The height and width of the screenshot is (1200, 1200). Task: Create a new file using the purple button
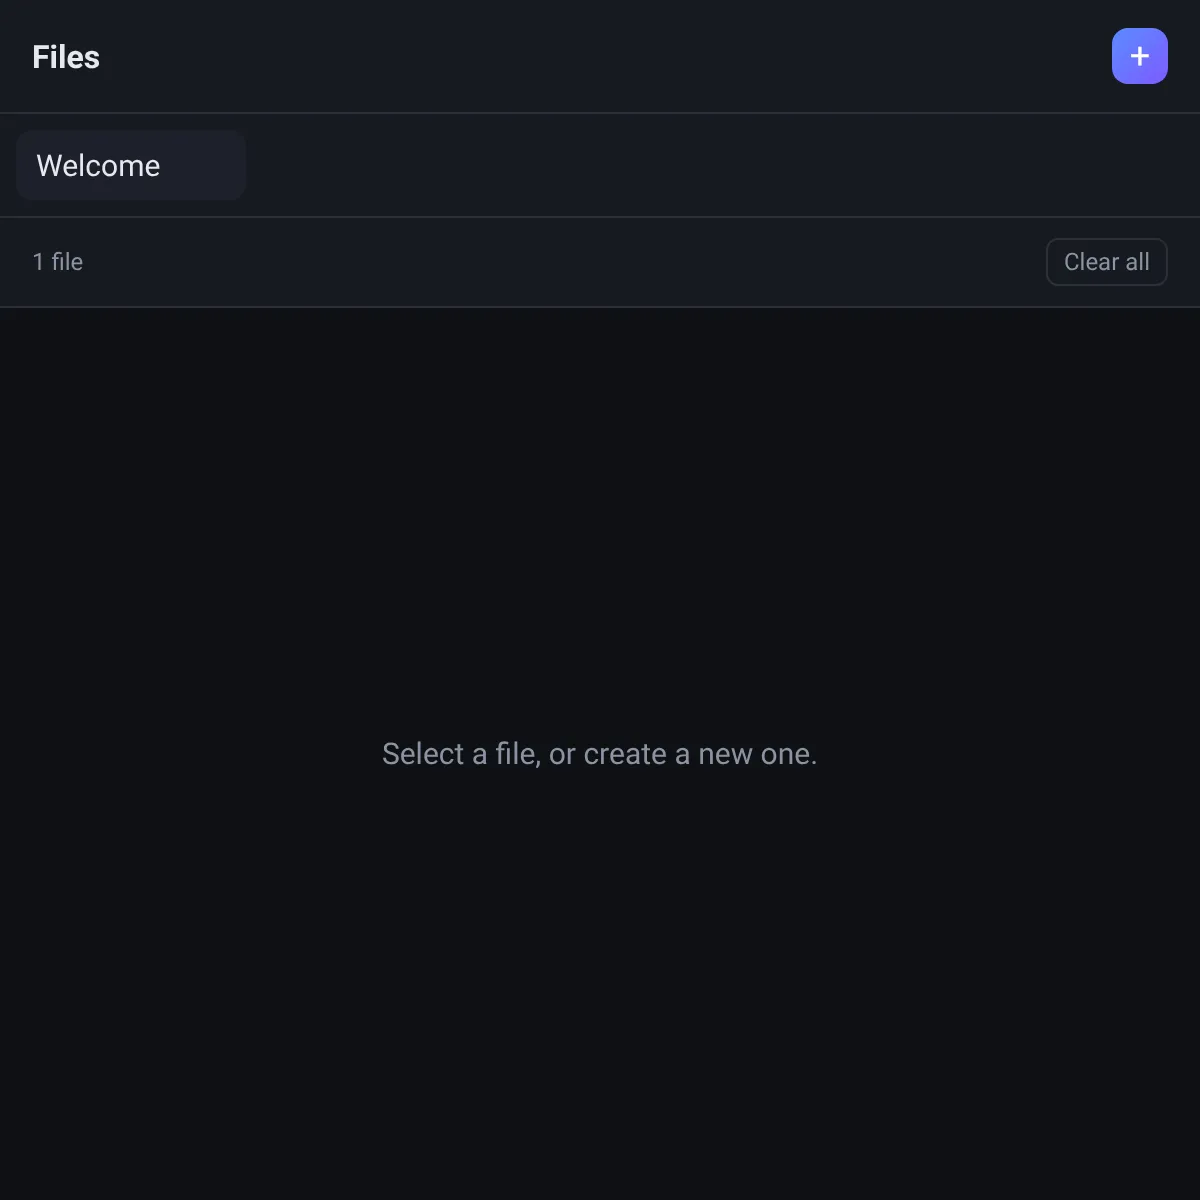click(1139, 56)
